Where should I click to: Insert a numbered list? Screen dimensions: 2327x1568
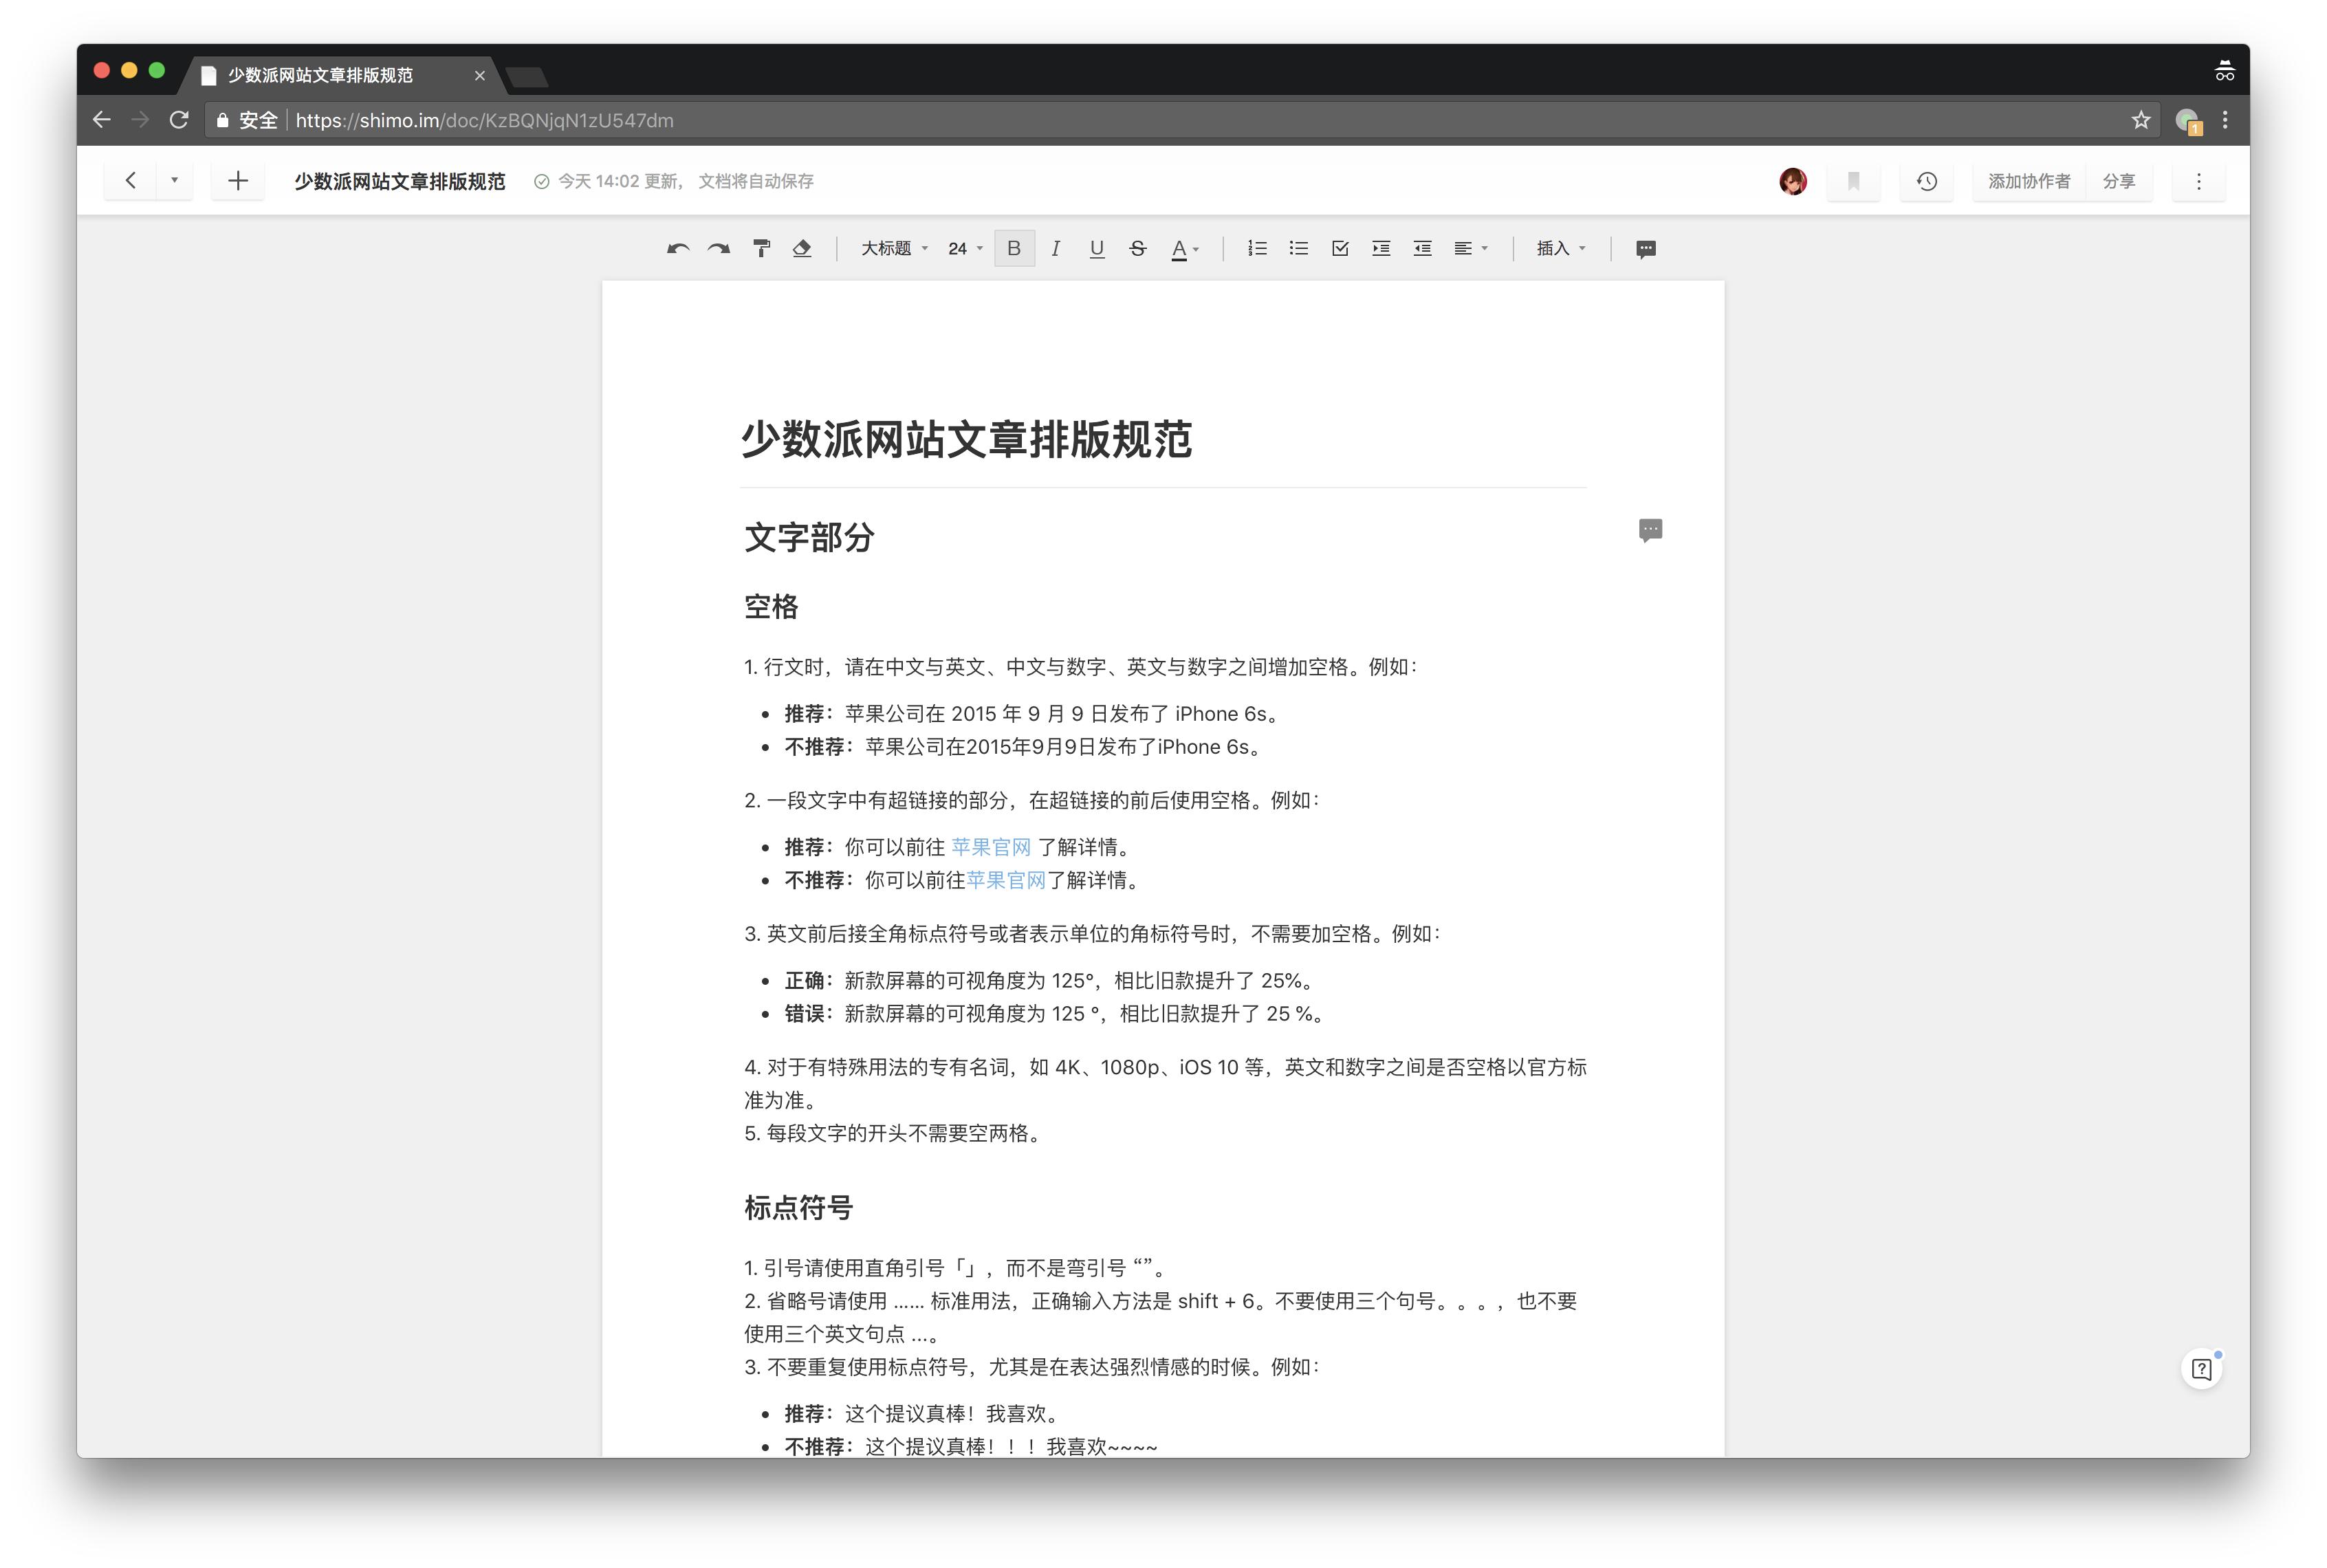click(x=1257, y=249)
